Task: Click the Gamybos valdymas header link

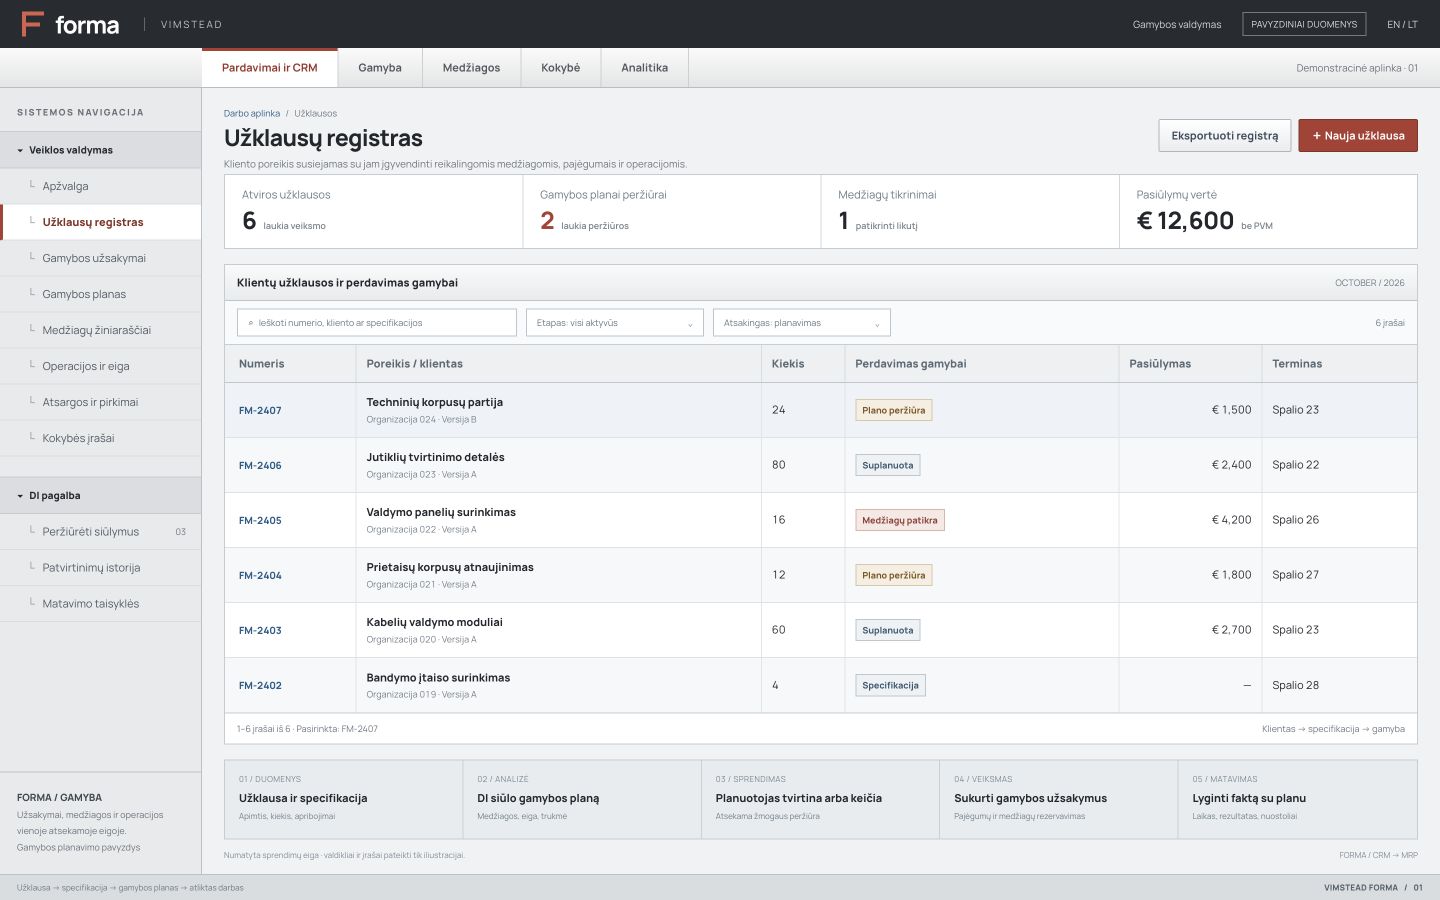Action: (1177, 25)
